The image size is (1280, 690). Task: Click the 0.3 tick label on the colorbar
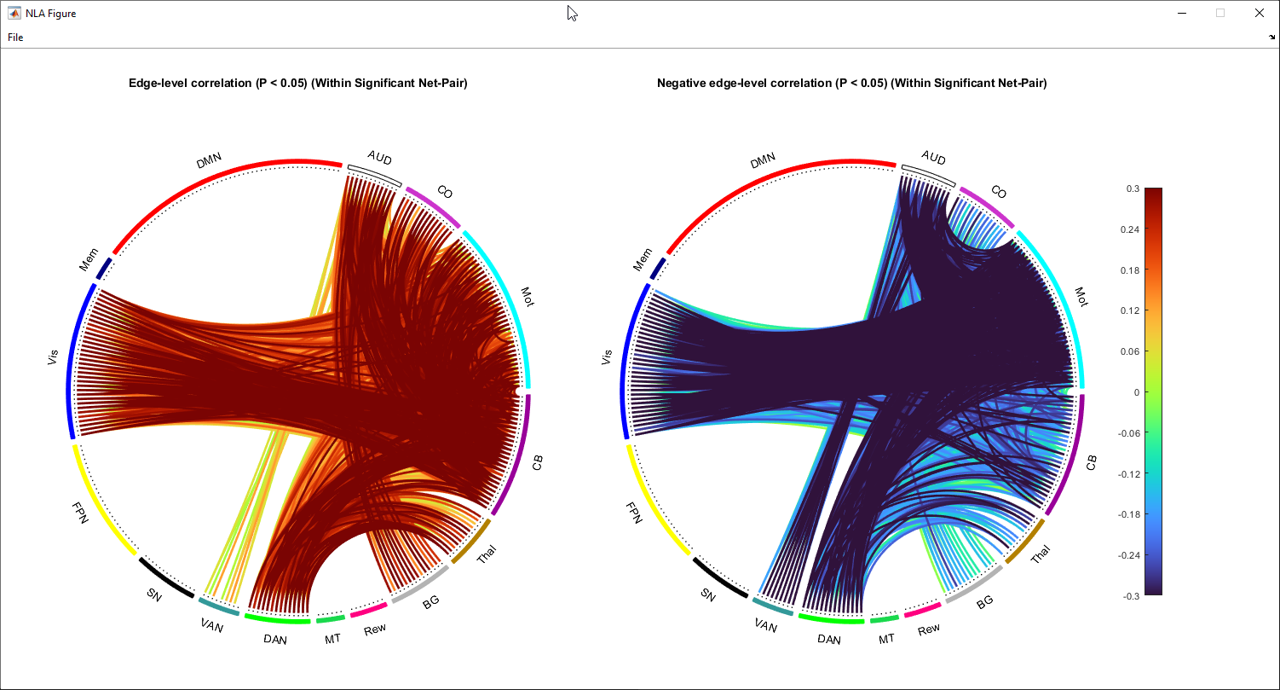(x=1132, y=188)
